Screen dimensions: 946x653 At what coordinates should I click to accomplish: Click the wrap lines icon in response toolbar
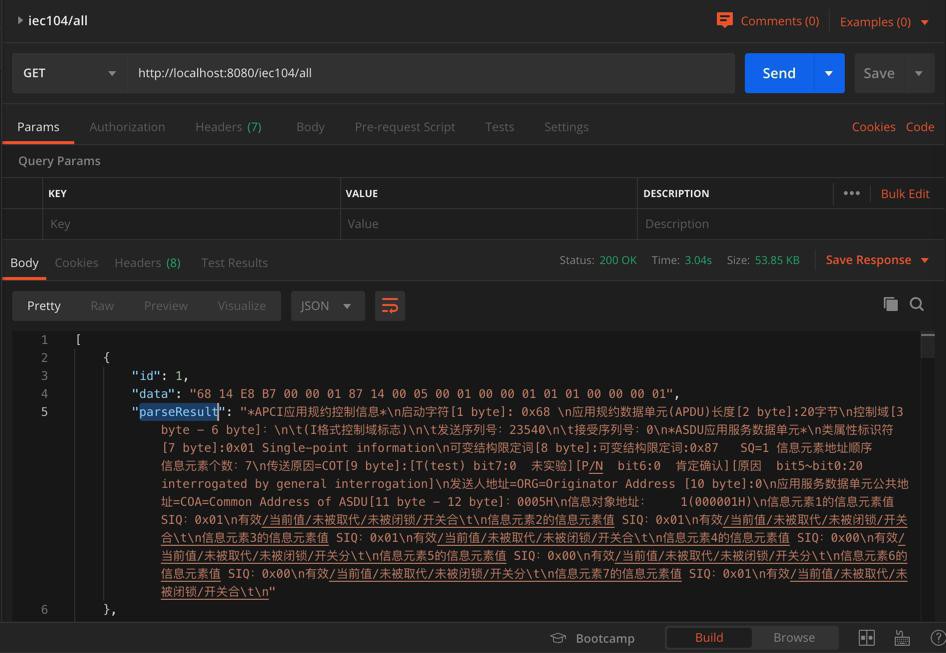390,306
